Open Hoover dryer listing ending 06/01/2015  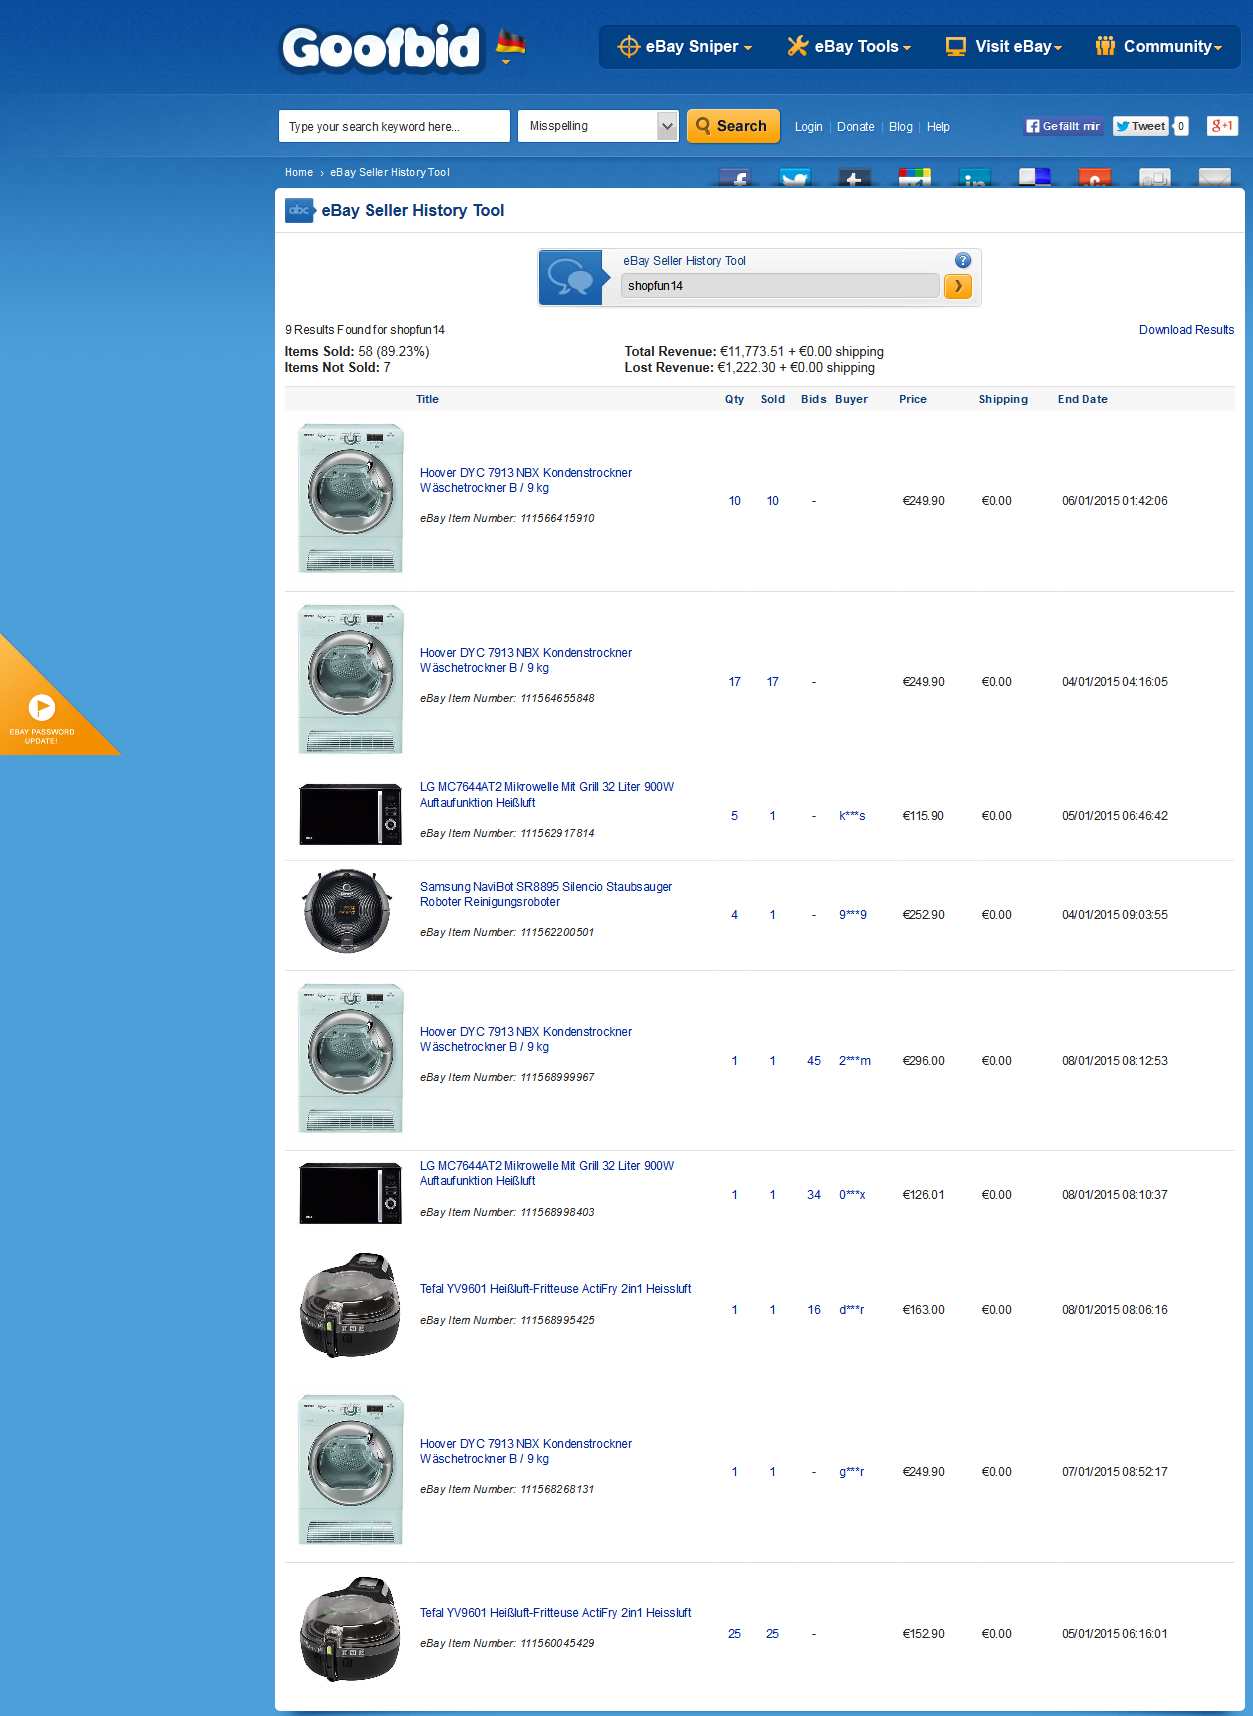526,480
